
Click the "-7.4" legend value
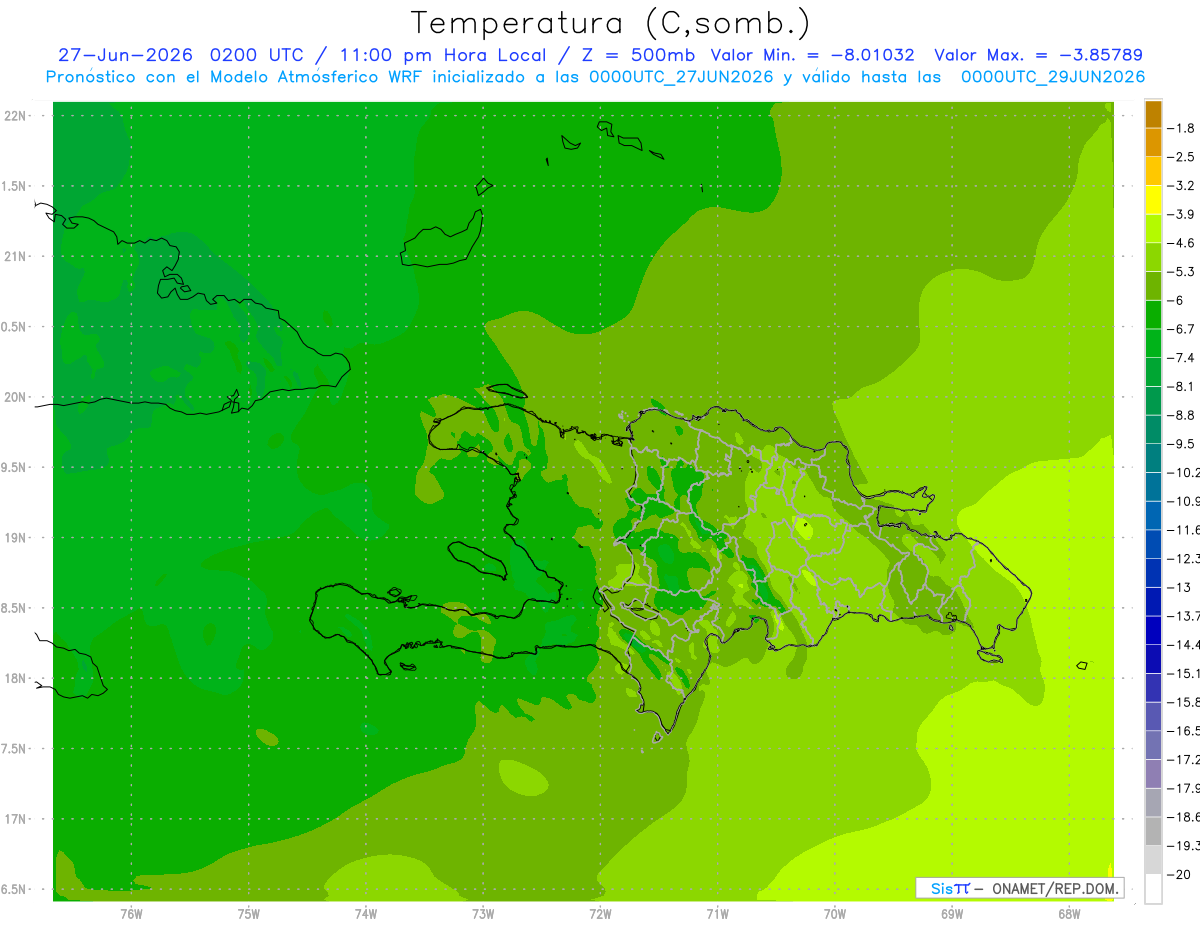(x=1182, y=357)
